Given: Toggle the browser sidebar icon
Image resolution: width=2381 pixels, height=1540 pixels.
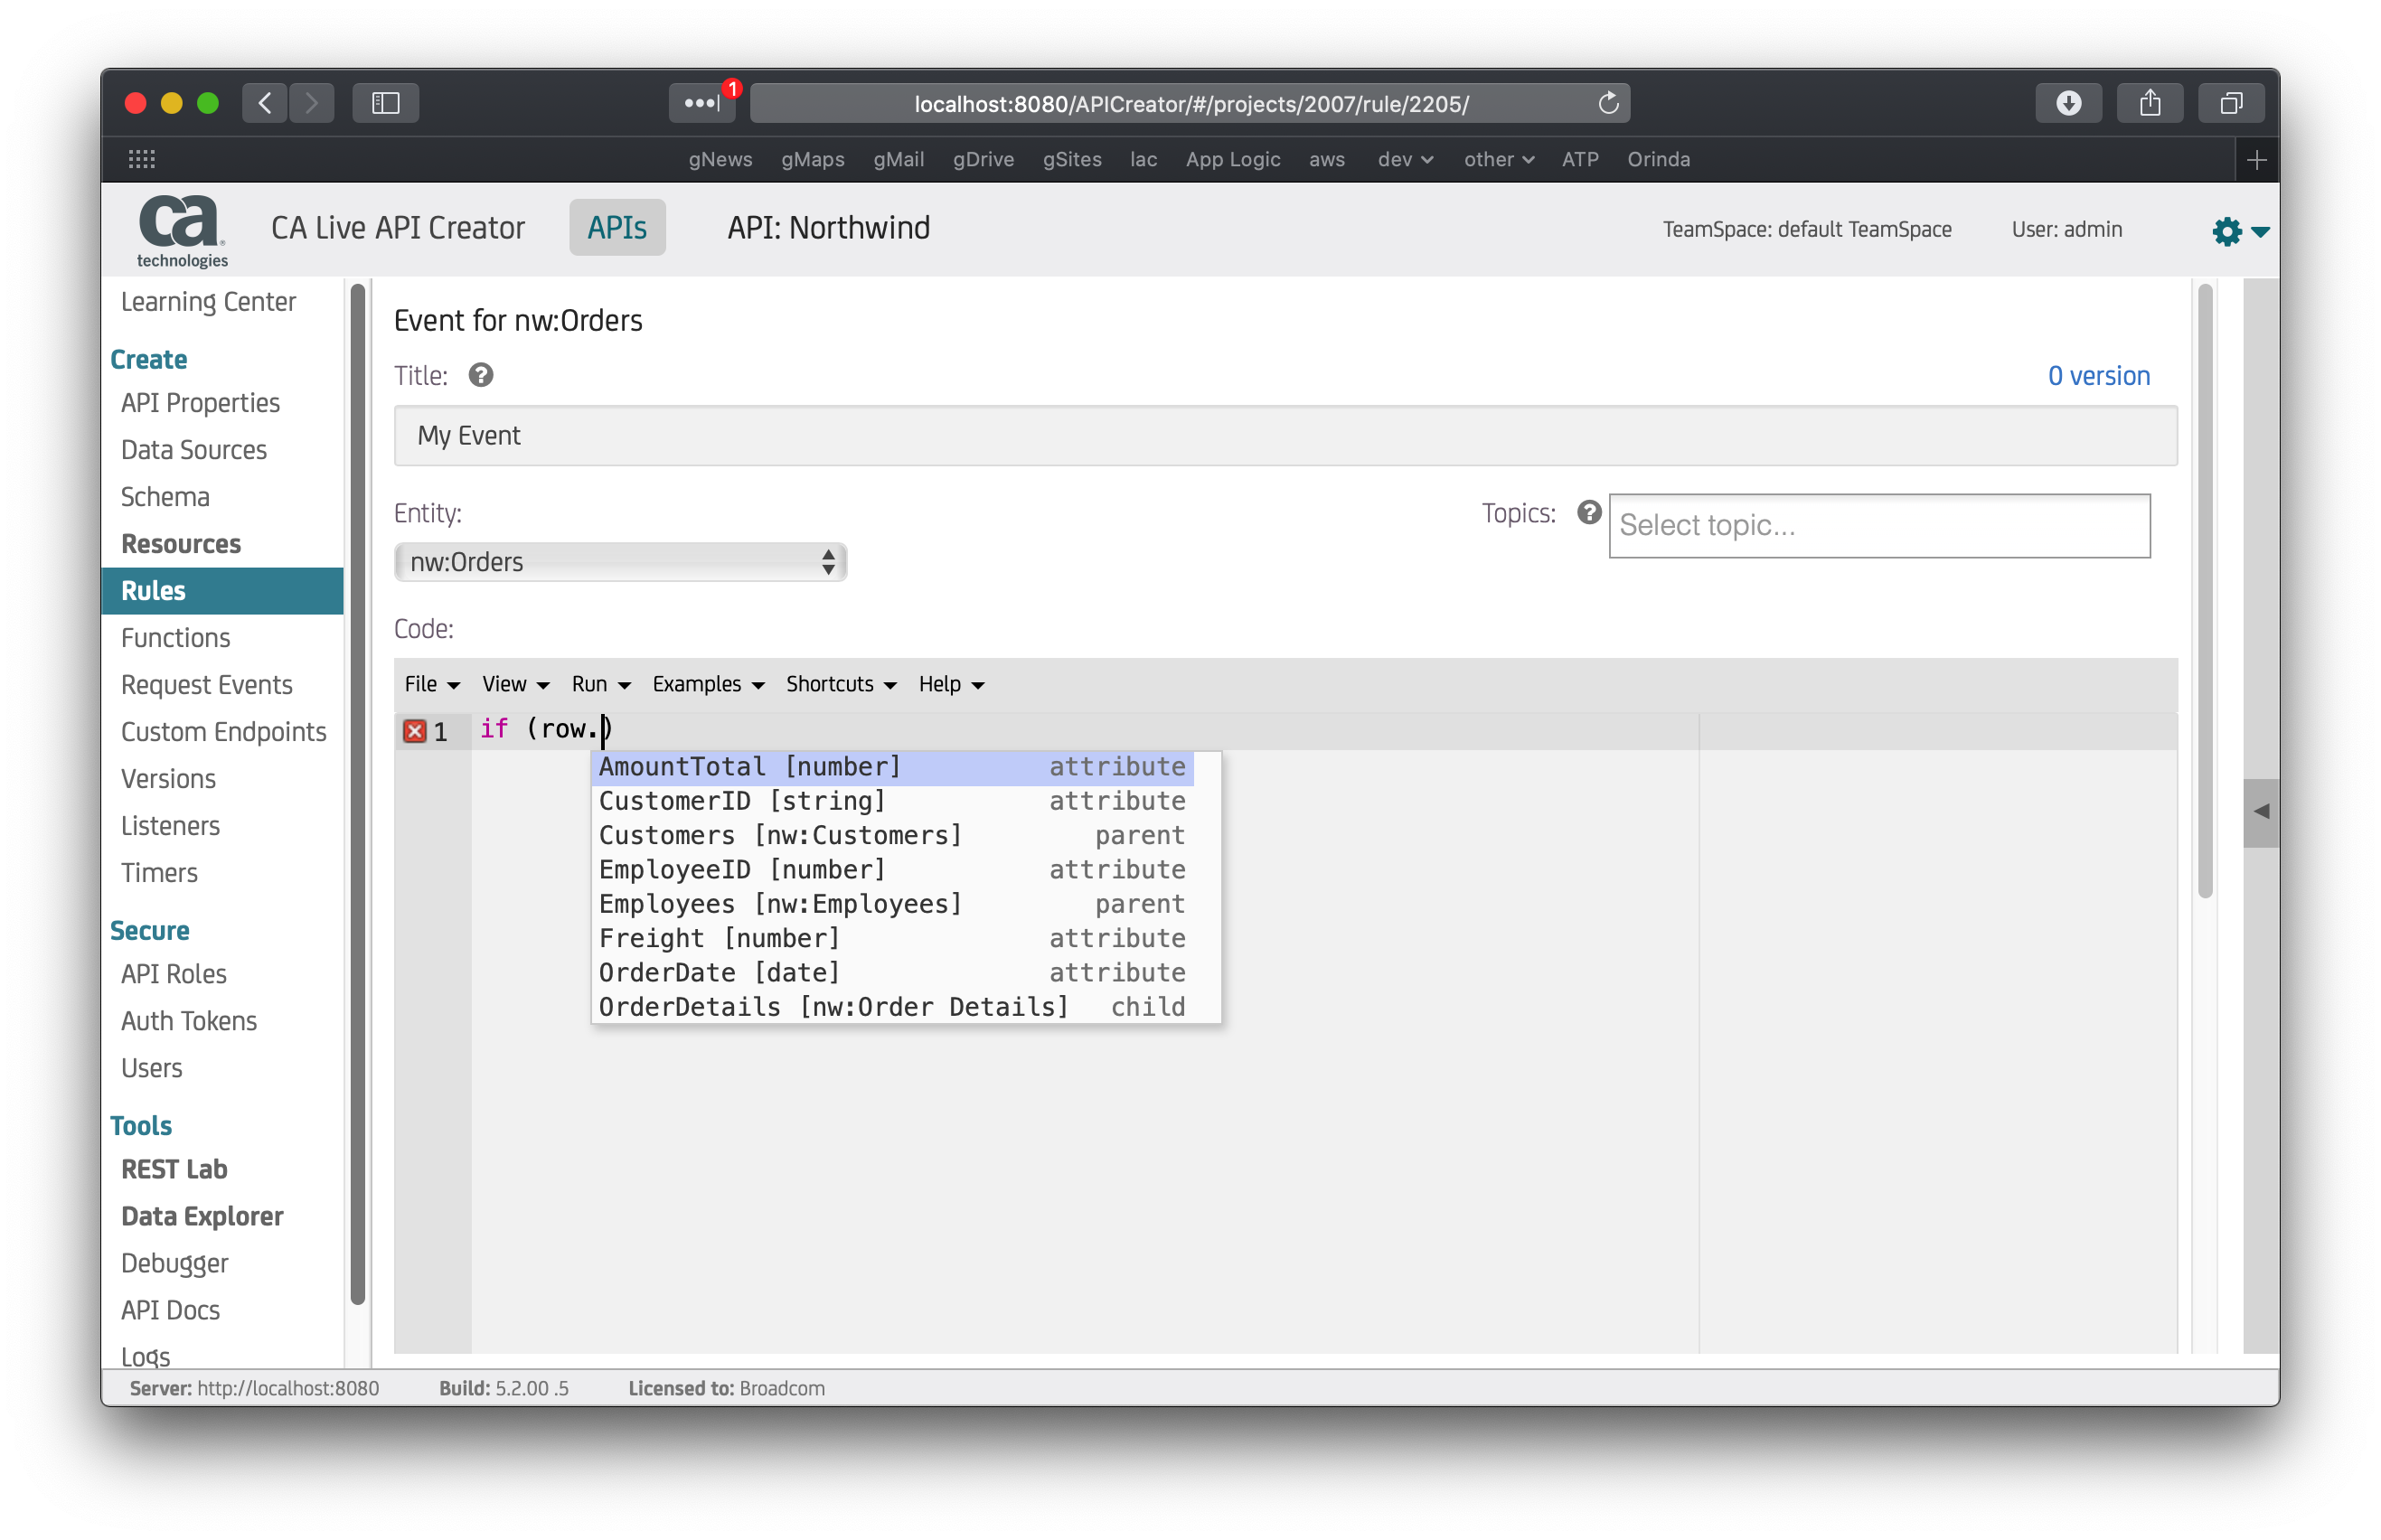Looking at the screenshot, I should tap(385, 103).
